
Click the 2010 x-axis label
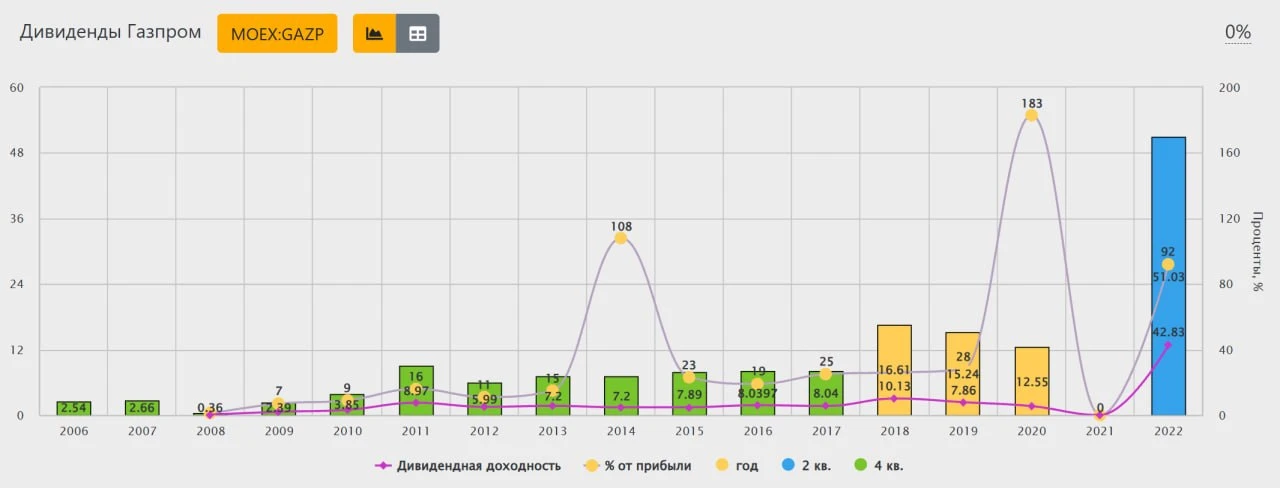coord(347,430)
